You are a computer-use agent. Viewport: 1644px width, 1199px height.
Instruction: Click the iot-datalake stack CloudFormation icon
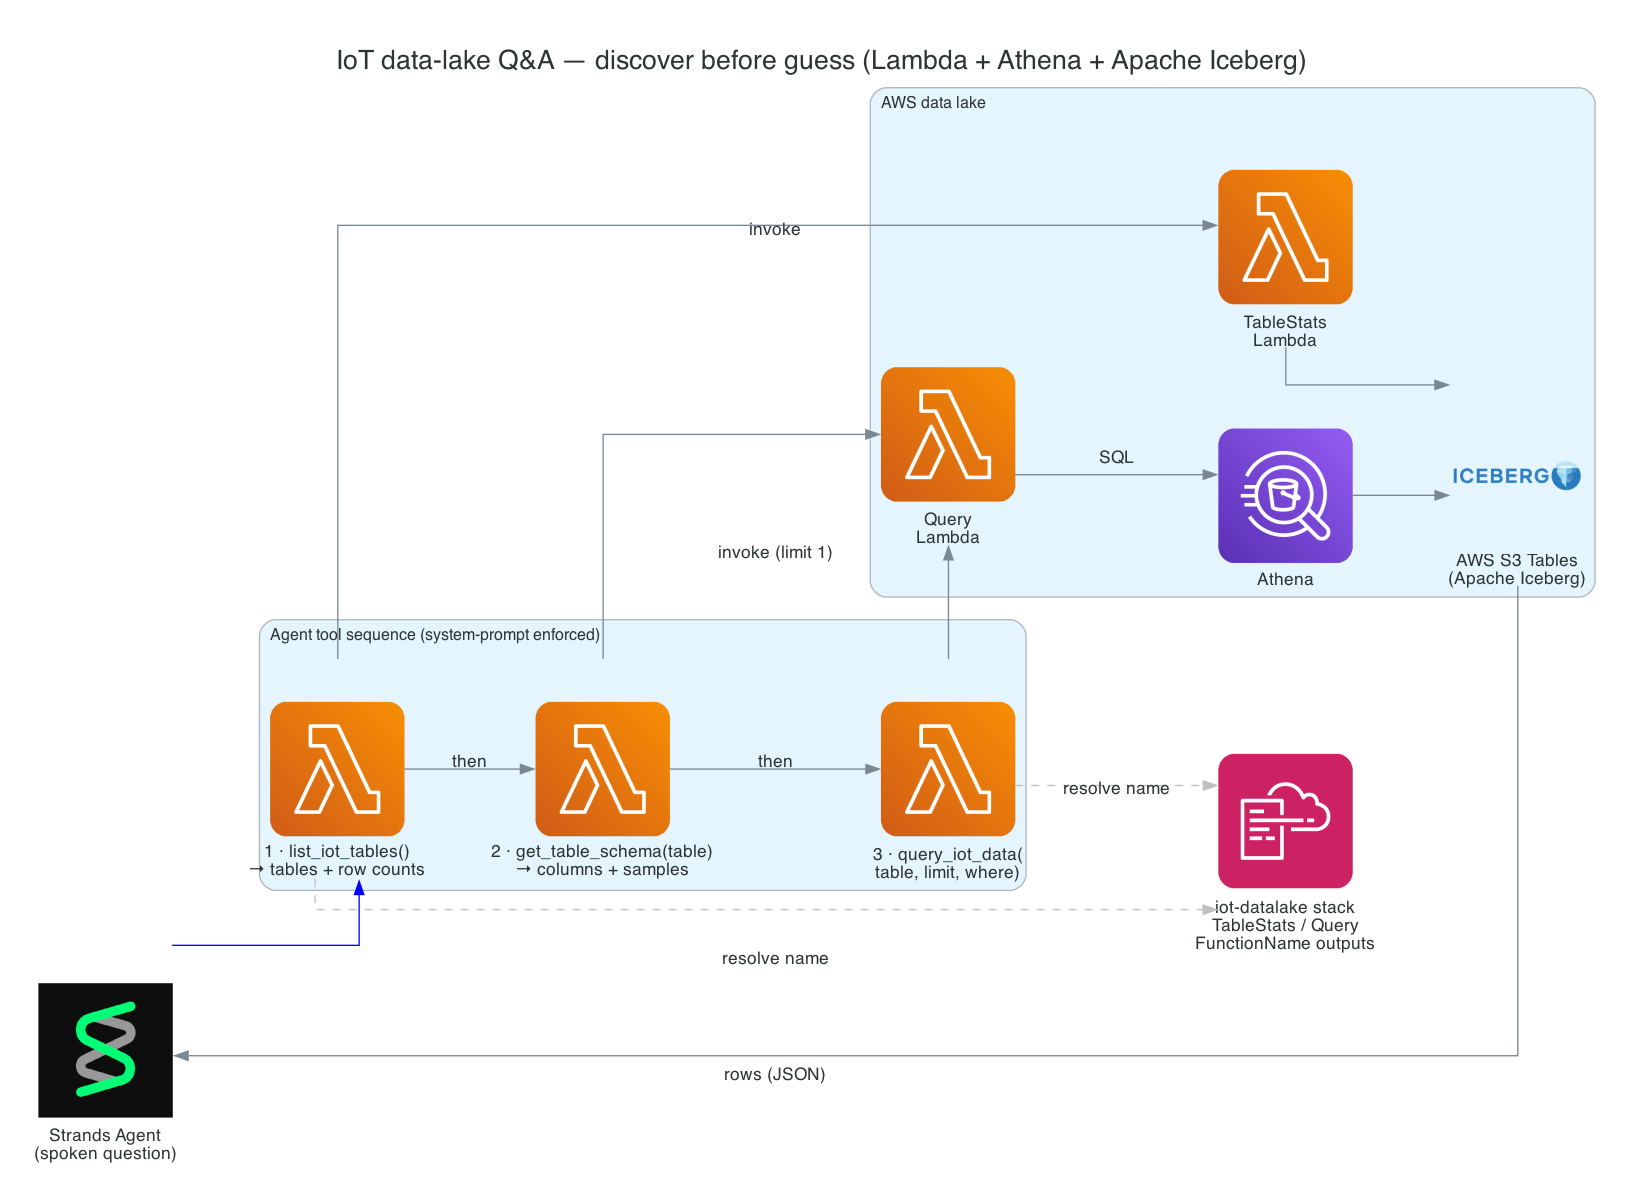coord(1285,821)
